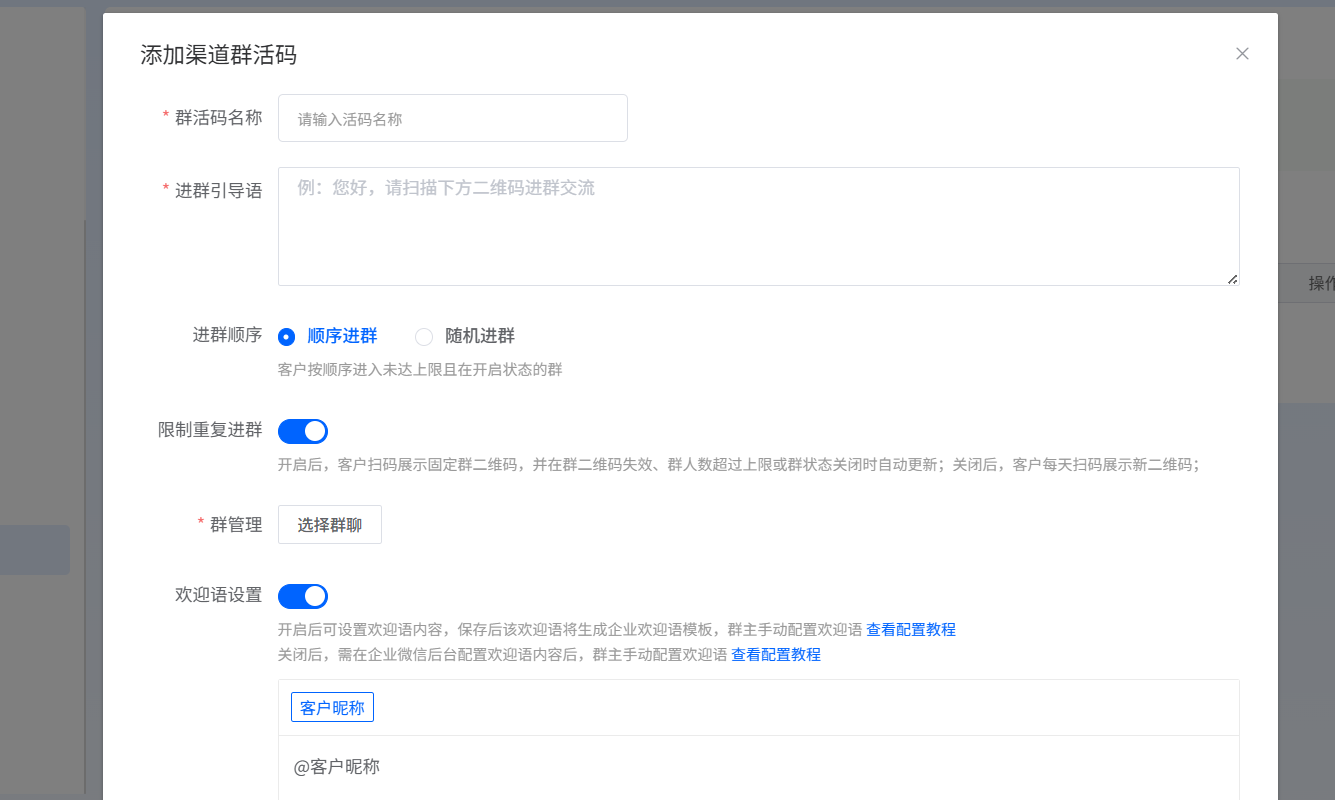Disable the 欢迎语设置 switch
Screen dimensions: 1335x800
pos(303,596)
